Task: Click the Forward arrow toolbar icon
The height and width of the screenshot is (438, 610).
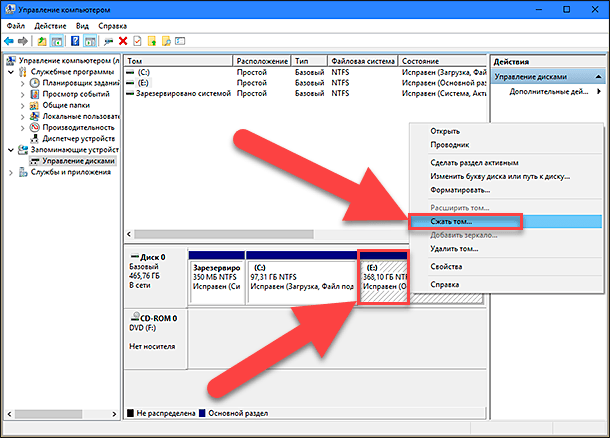Action: point(23,41)
